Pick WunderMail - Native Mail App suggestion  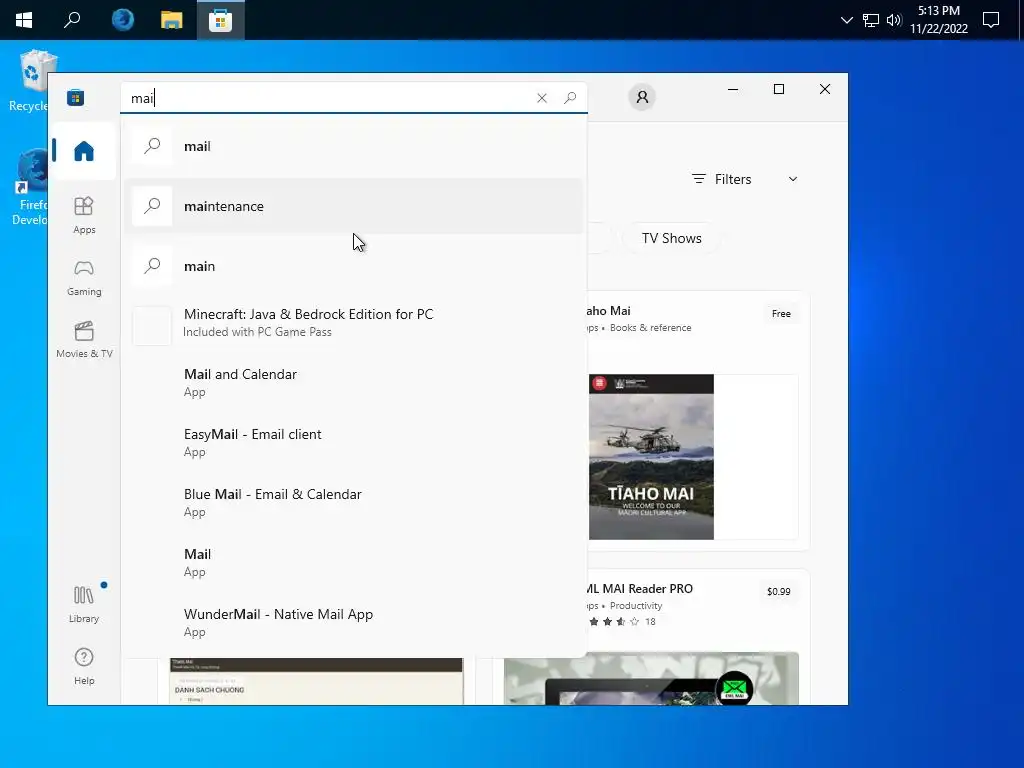point(353,623)
